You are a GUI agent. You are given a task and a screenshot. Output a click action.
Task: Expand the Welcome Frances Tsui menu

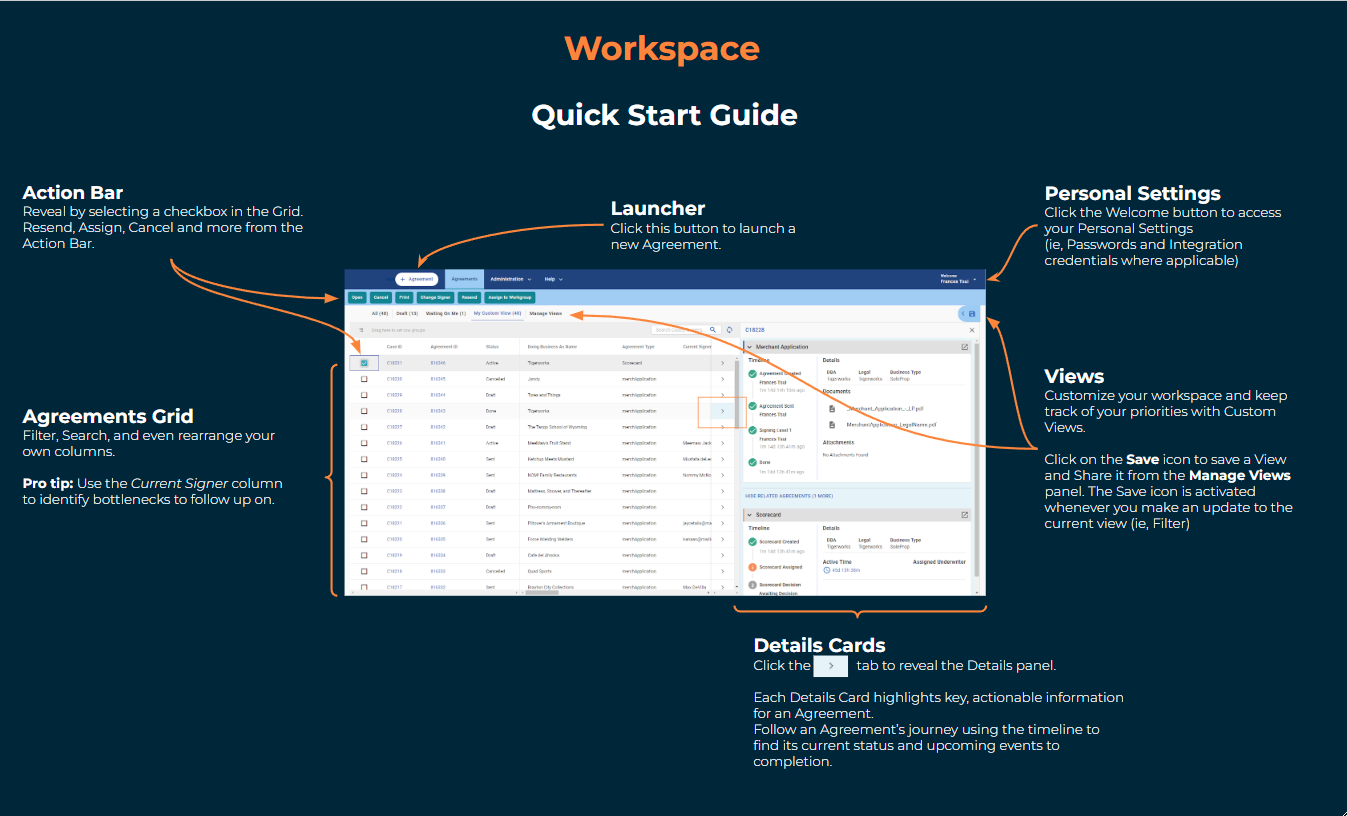958,279
